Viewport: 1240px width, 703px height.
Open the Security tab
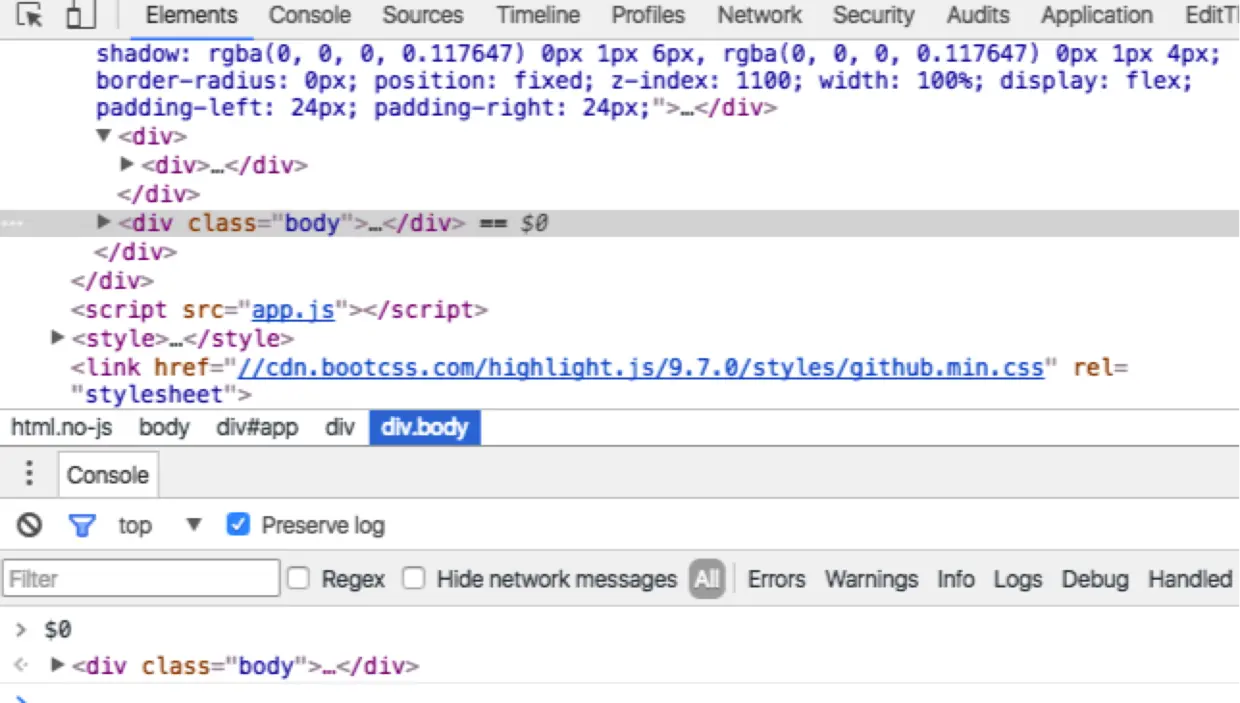(873, 15)
